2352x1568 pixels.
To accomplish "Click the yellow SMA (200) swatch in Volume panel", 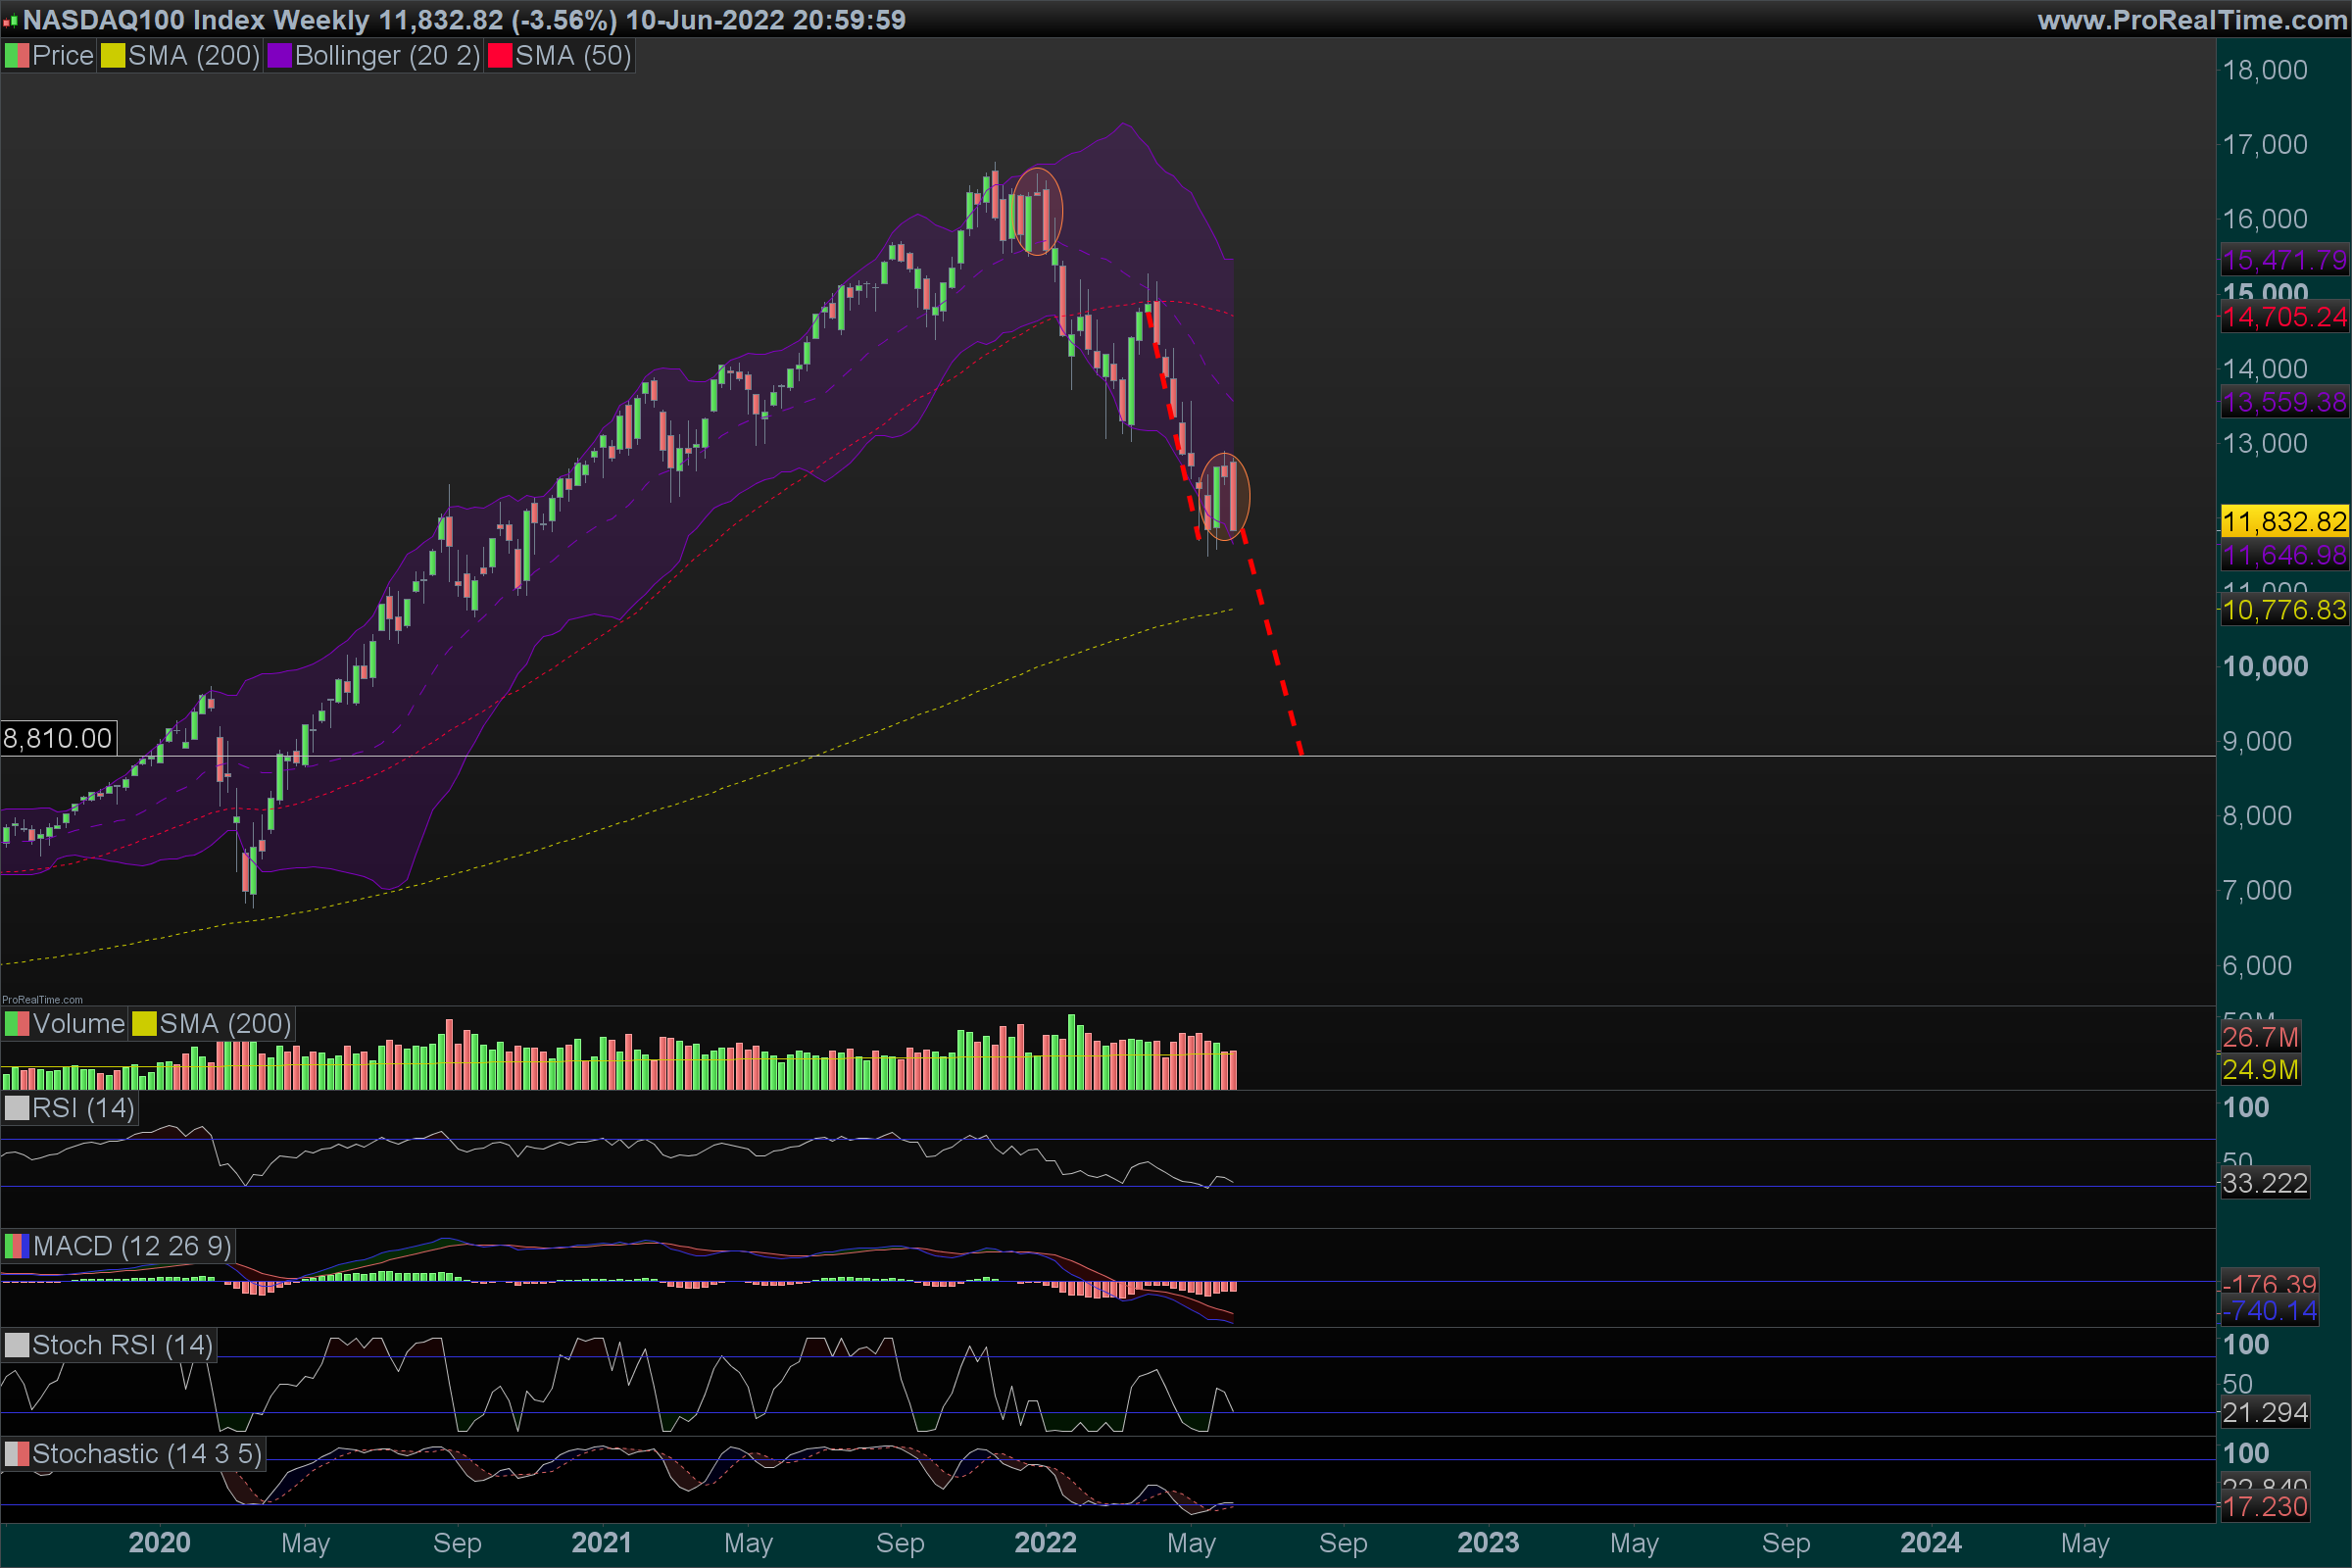I will tap(144, 1024).
